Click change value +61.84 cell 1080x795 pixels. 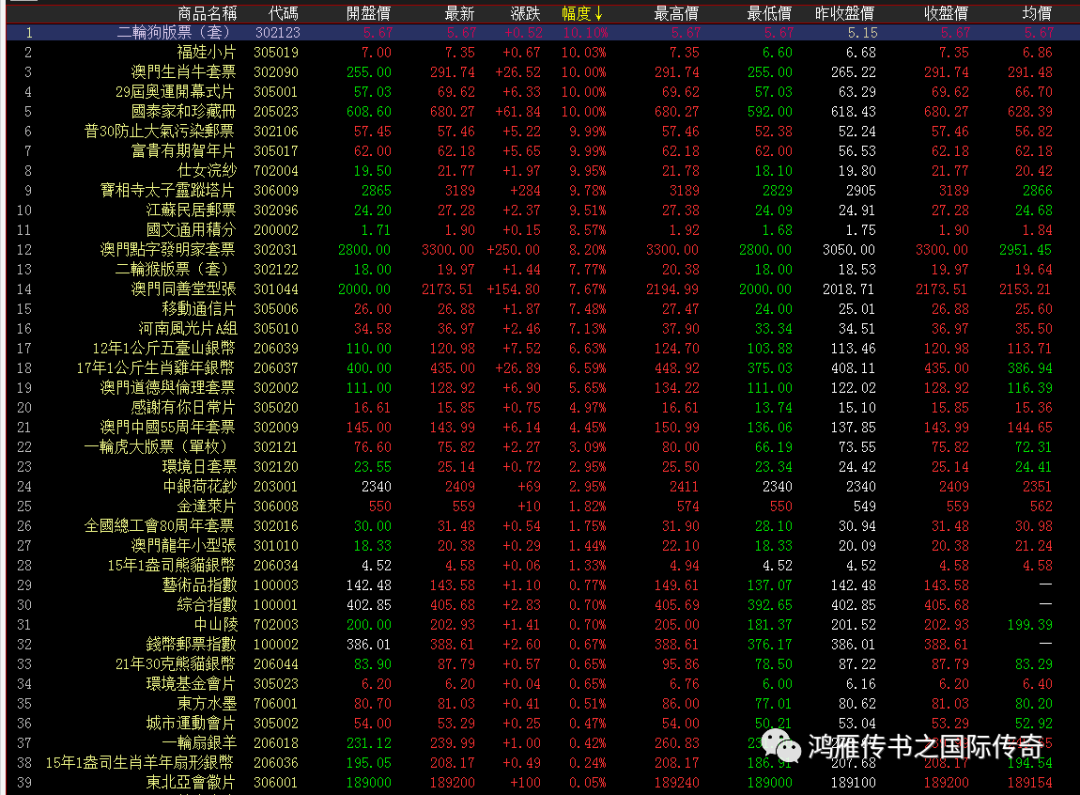(517, 112)
